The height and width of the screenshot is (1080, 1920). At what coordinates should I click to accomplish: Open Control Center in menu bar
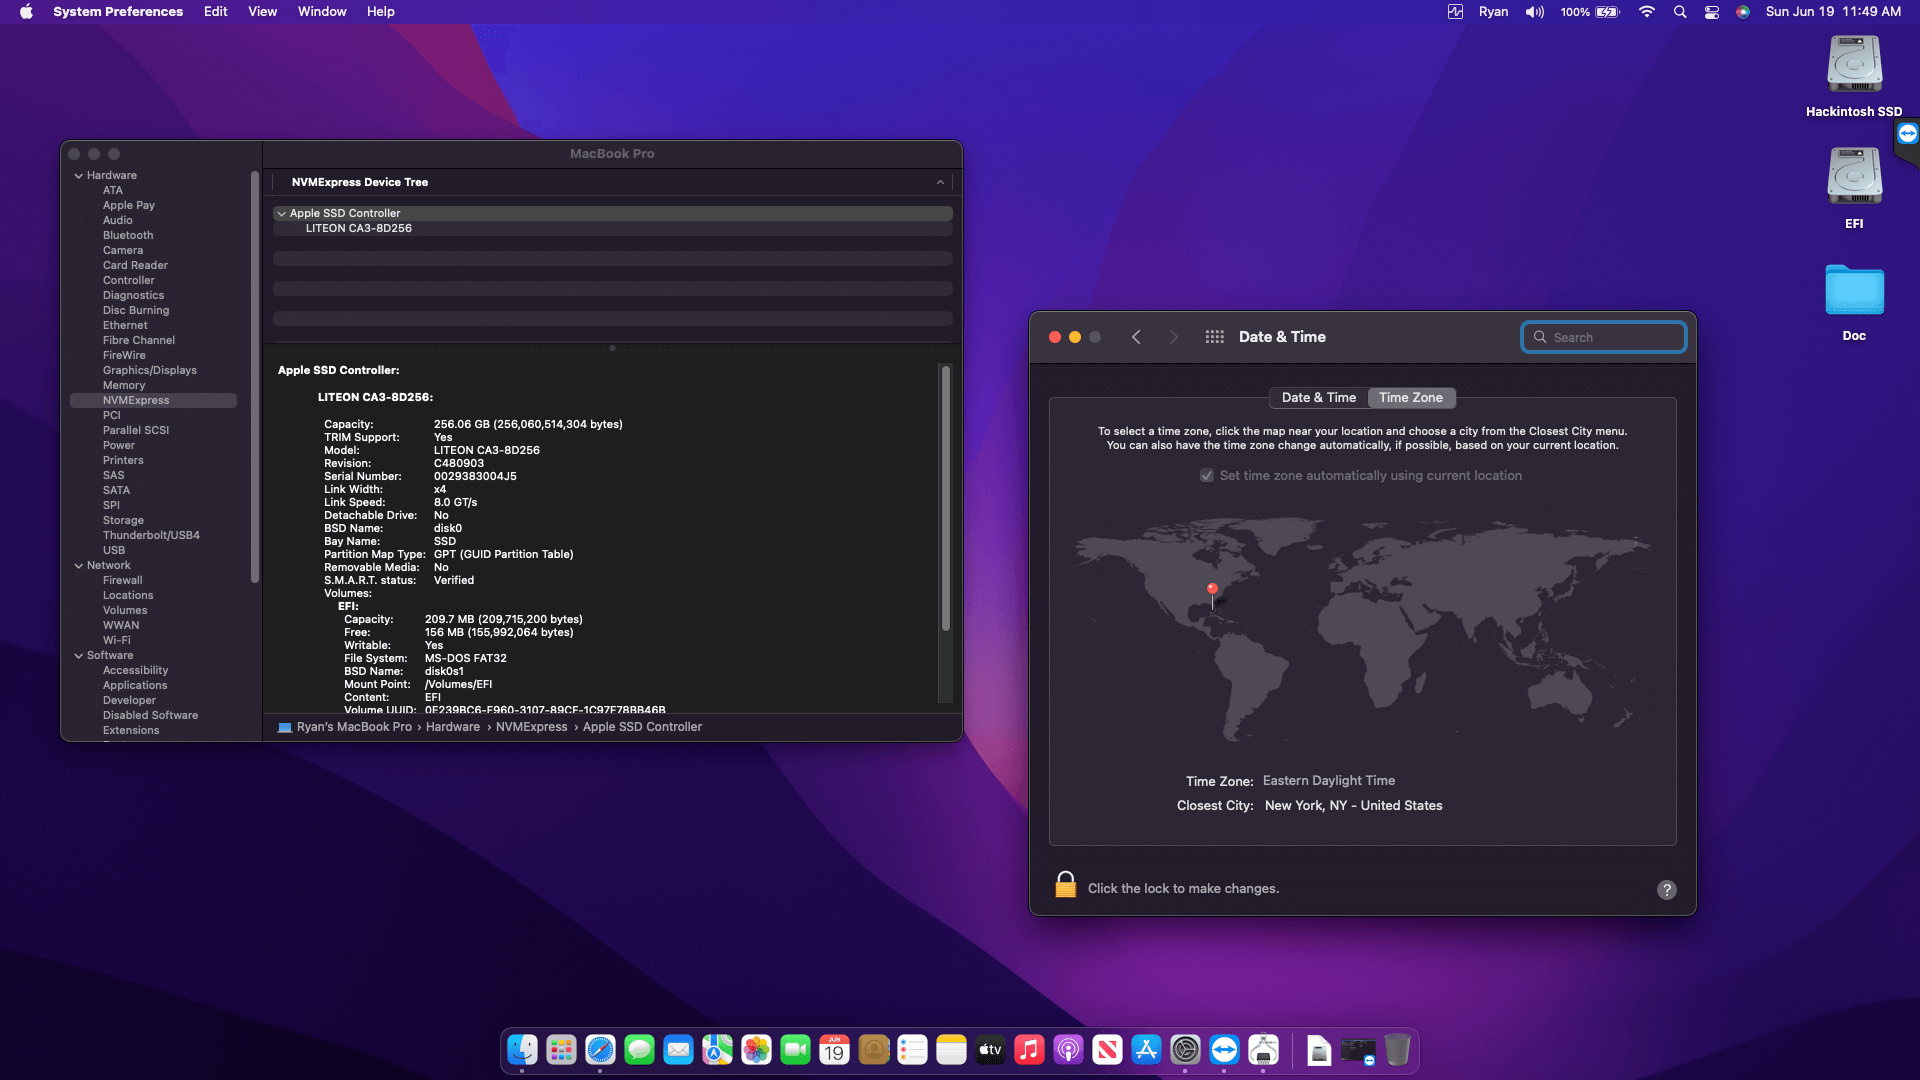[1712, 12]
